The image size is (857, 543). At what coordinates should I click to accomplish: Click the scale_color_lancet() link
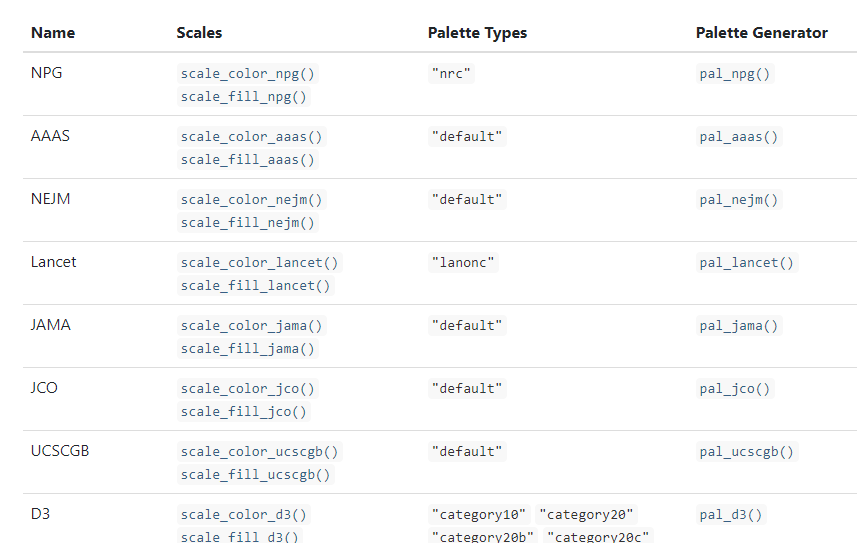[260, 263]
